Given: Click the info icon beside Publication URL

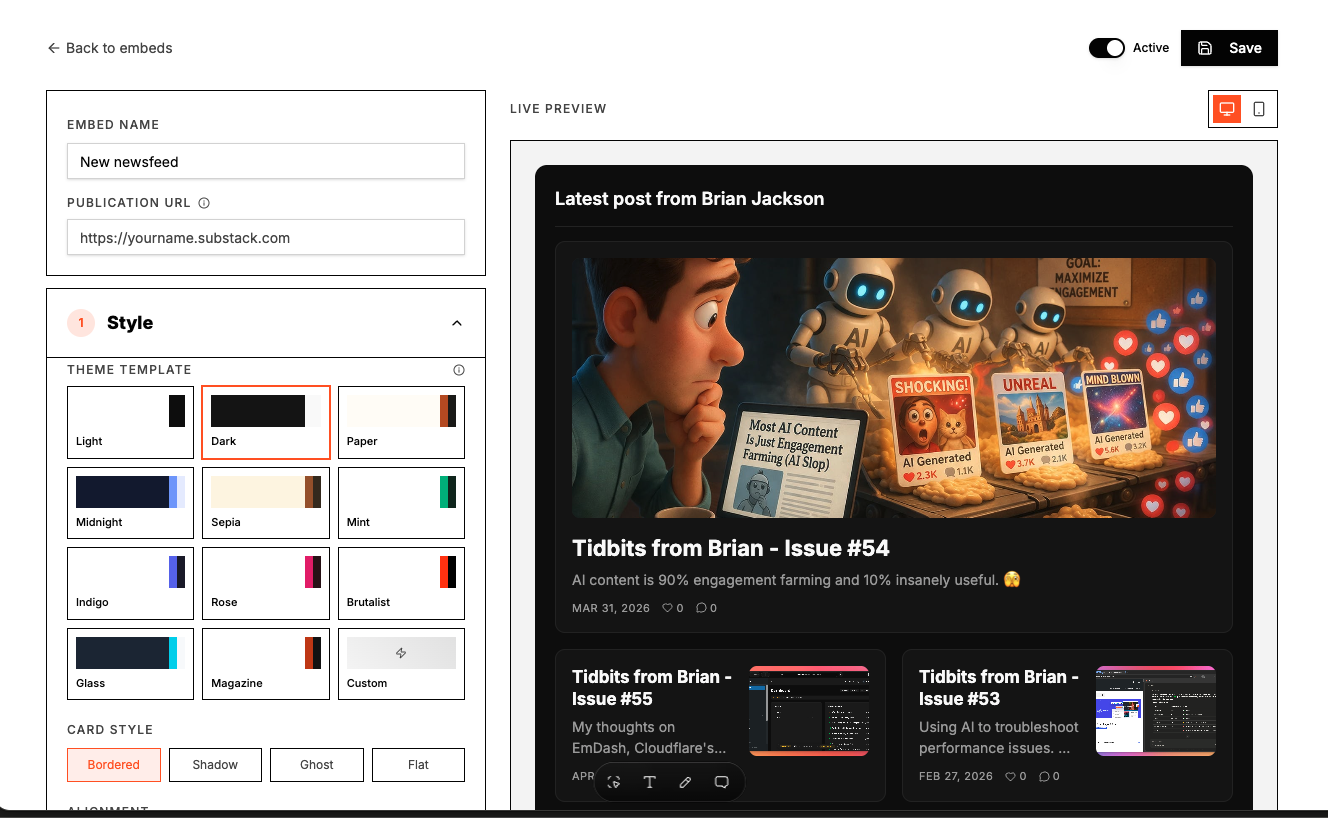Looking at the screenshot, I should (x=204, y=203).
